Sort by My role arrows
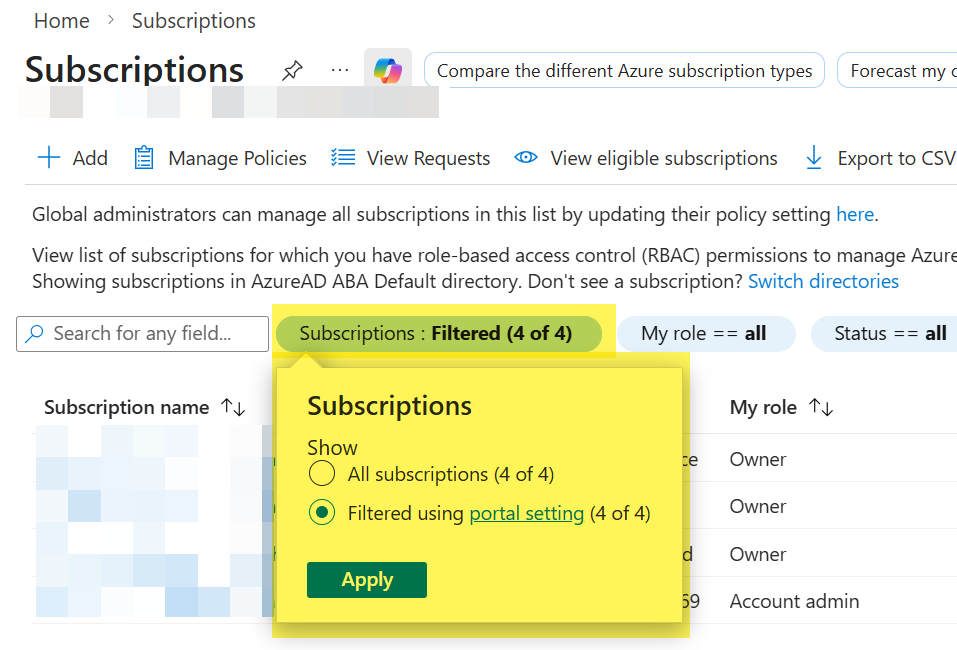 click(821, 406)
